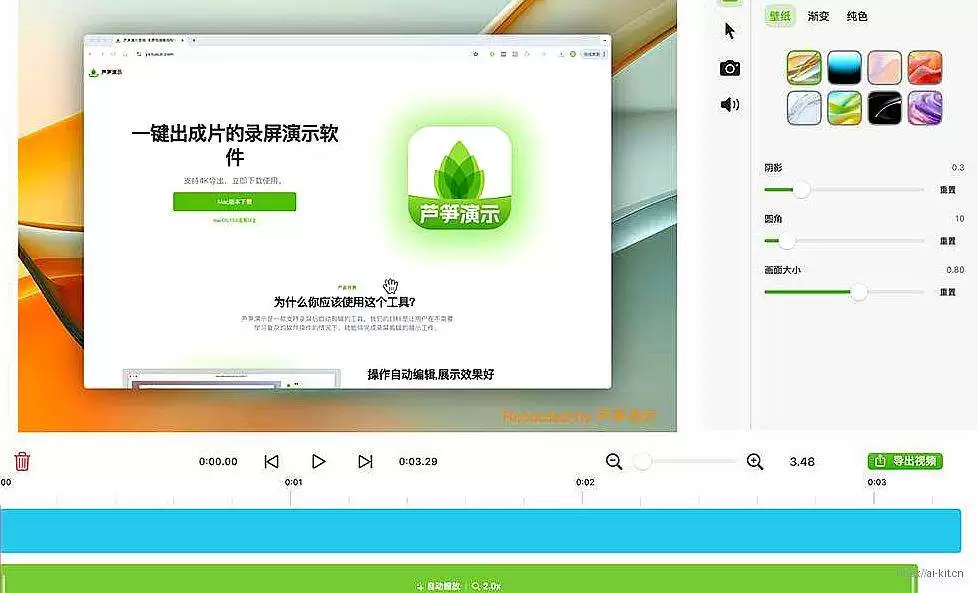Image resolution: width=980 pixels, height=593 pixels.
Task: Click the 芦笋演示 app logo in the preview
Action: coord(459,178)
